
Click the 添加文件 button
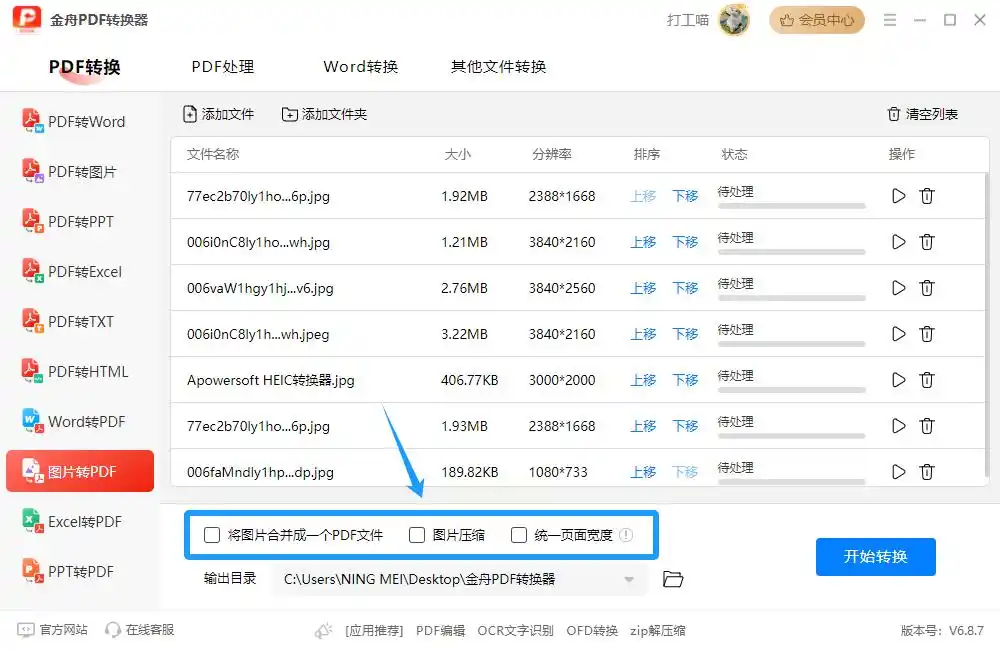point(218,114)
